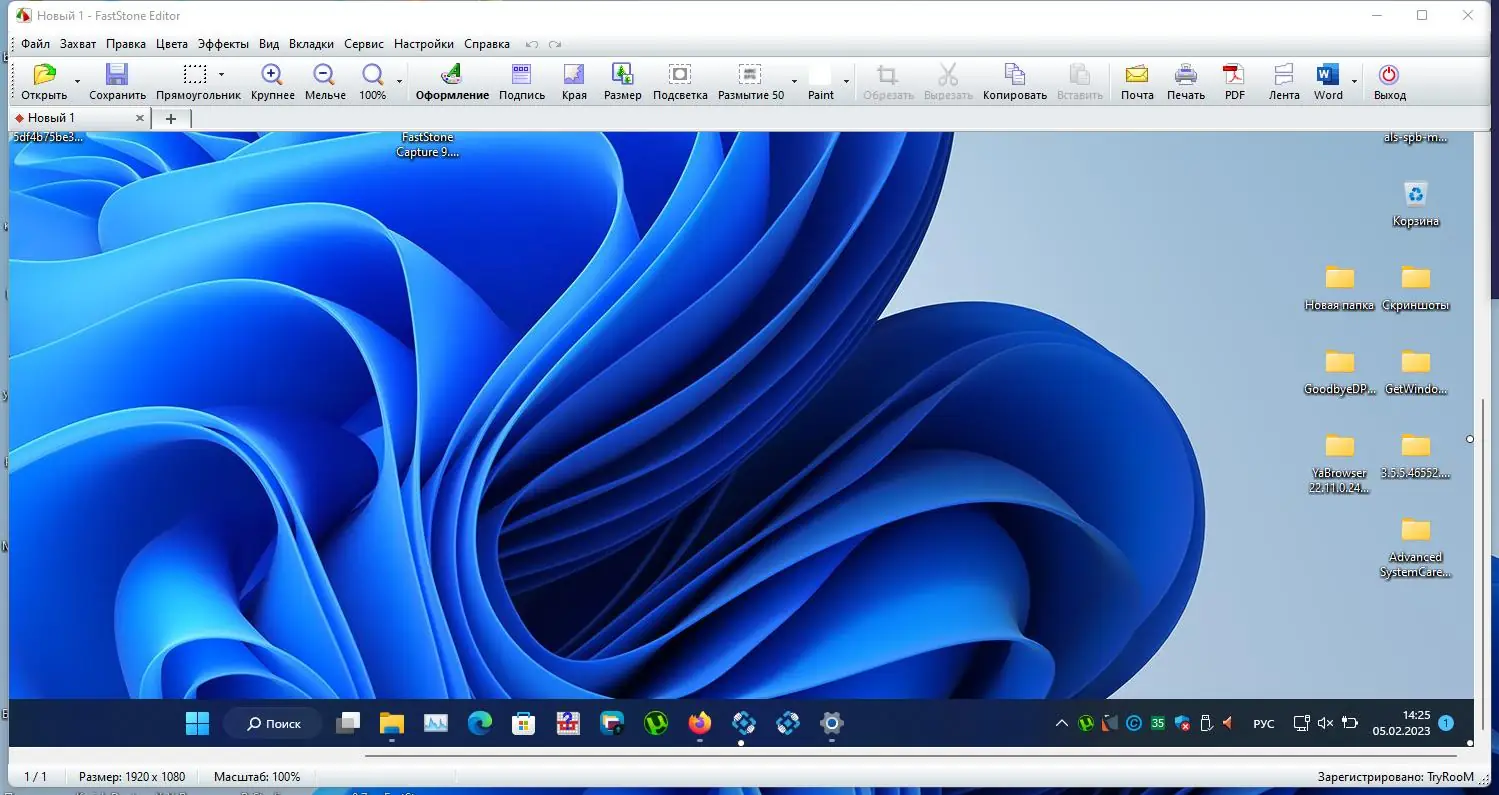This screenshot has width=1499, height=795.
Task: Close the Новый 1 tab
Action: coord(140,118)
